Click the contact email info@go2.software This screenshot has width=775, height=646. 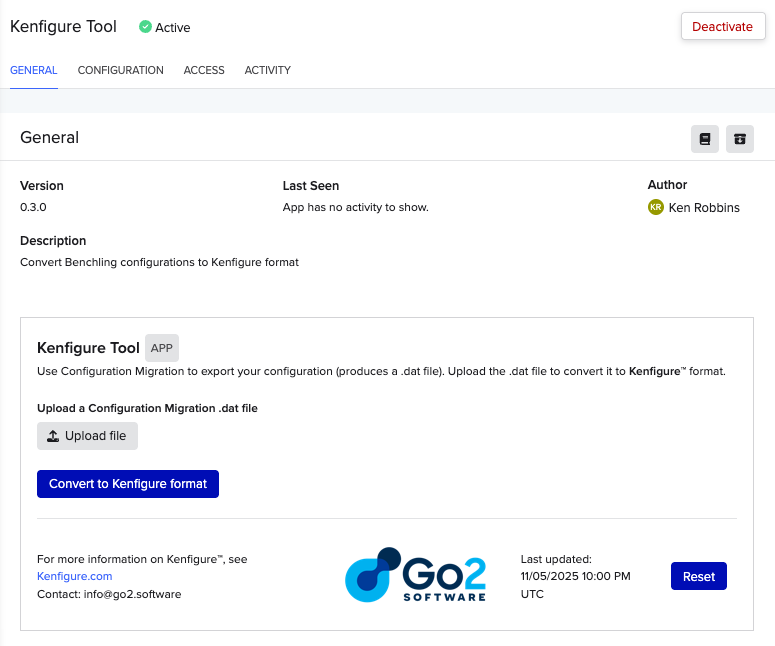pos(132,594)
